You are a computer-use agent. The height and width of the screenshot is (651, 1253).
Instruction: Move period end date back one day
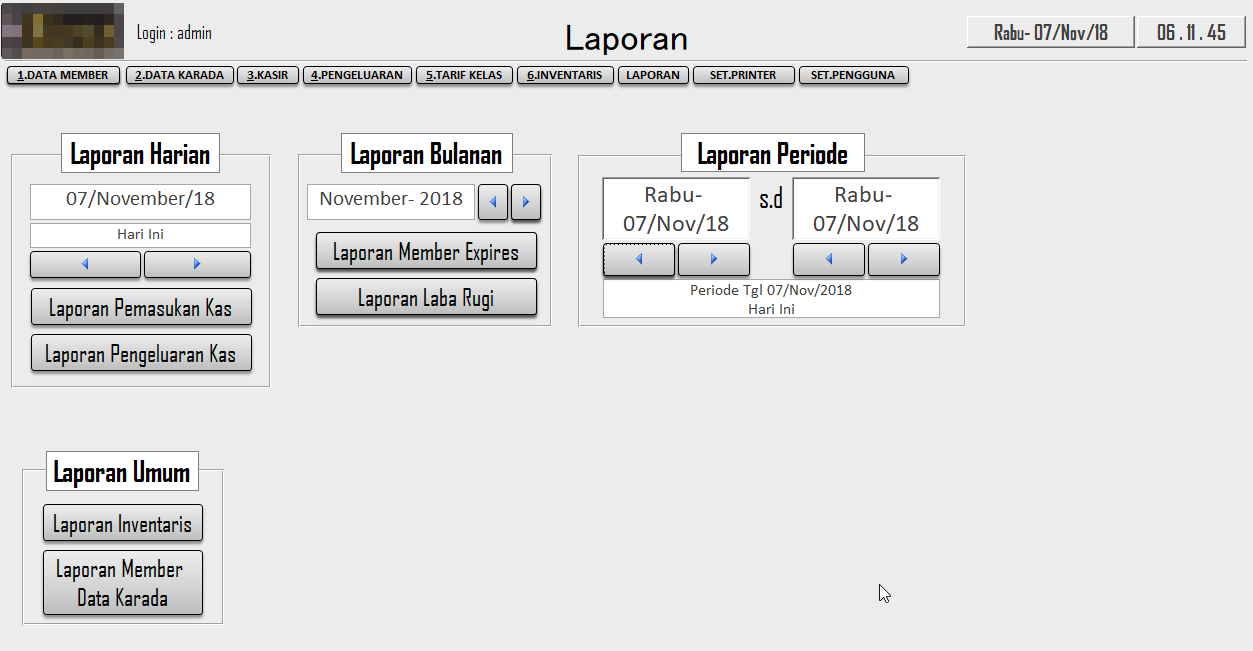[828, 259]
